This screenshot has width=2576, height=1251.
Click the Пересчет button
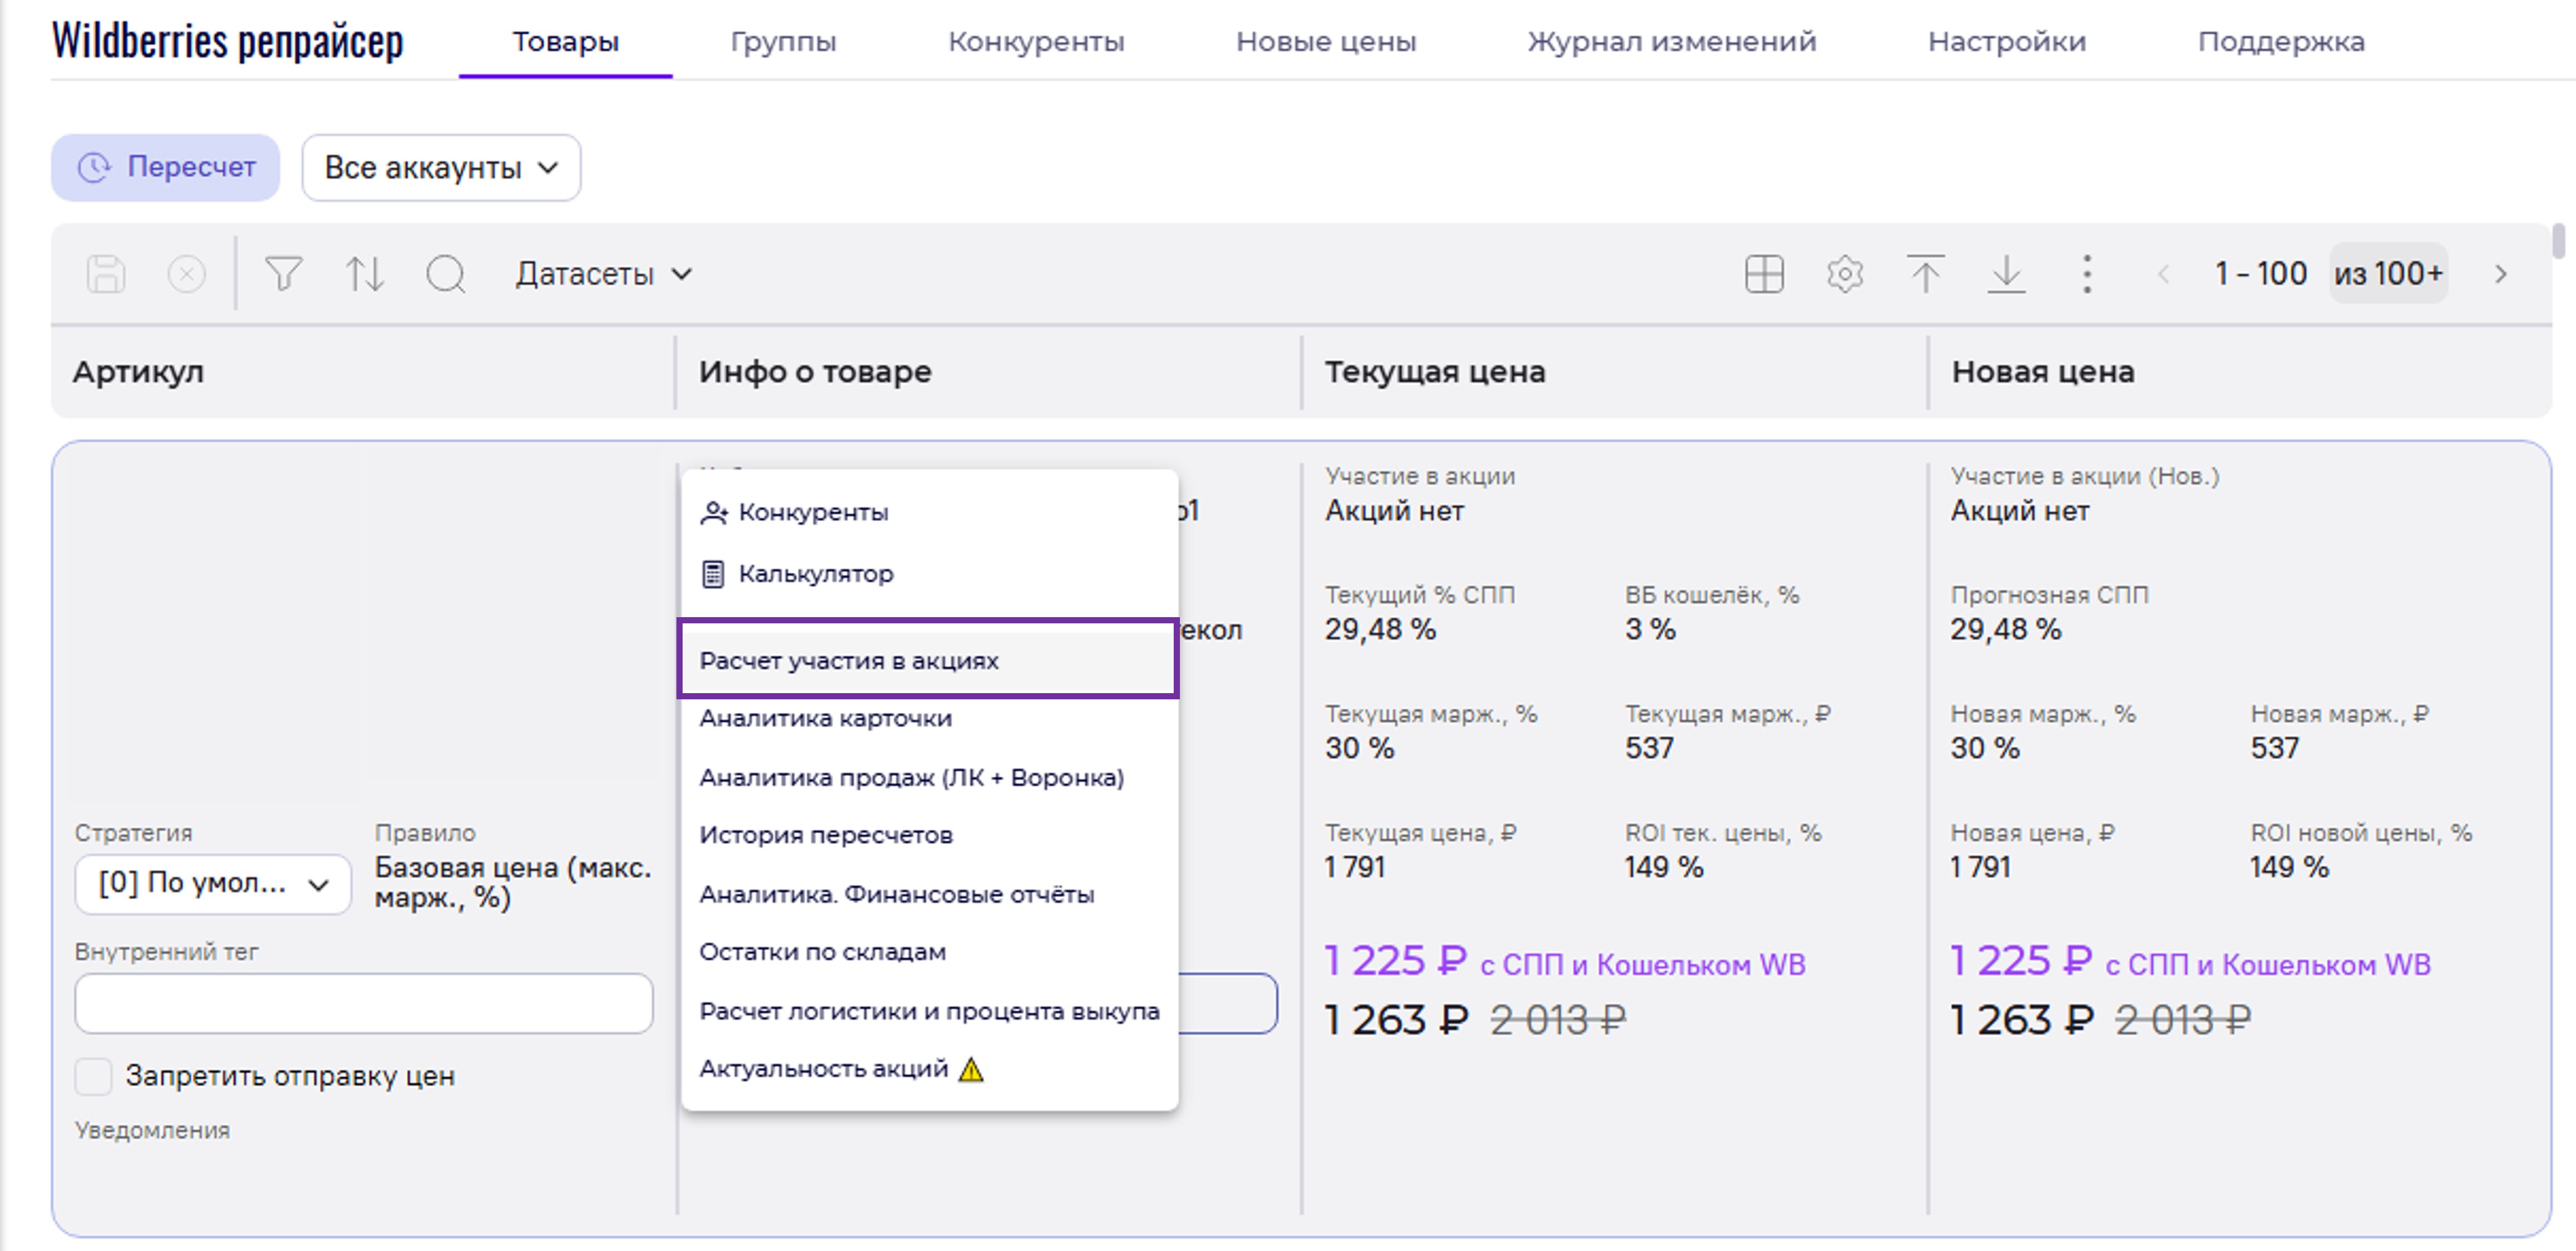[x=166, y=167]
